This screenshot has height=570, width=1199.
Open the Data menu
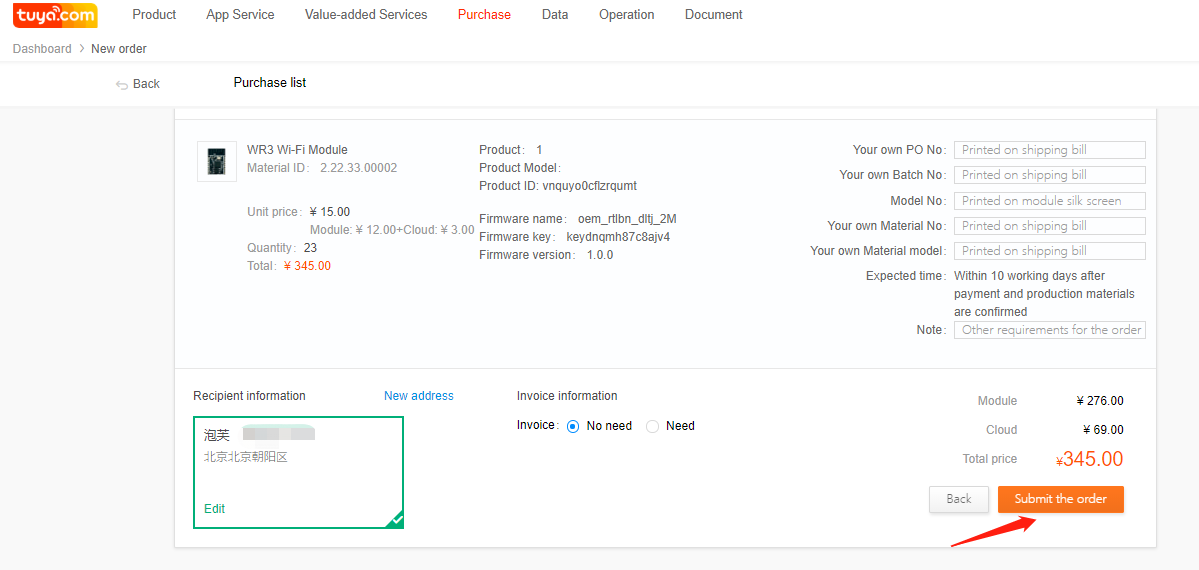(555, 15)
